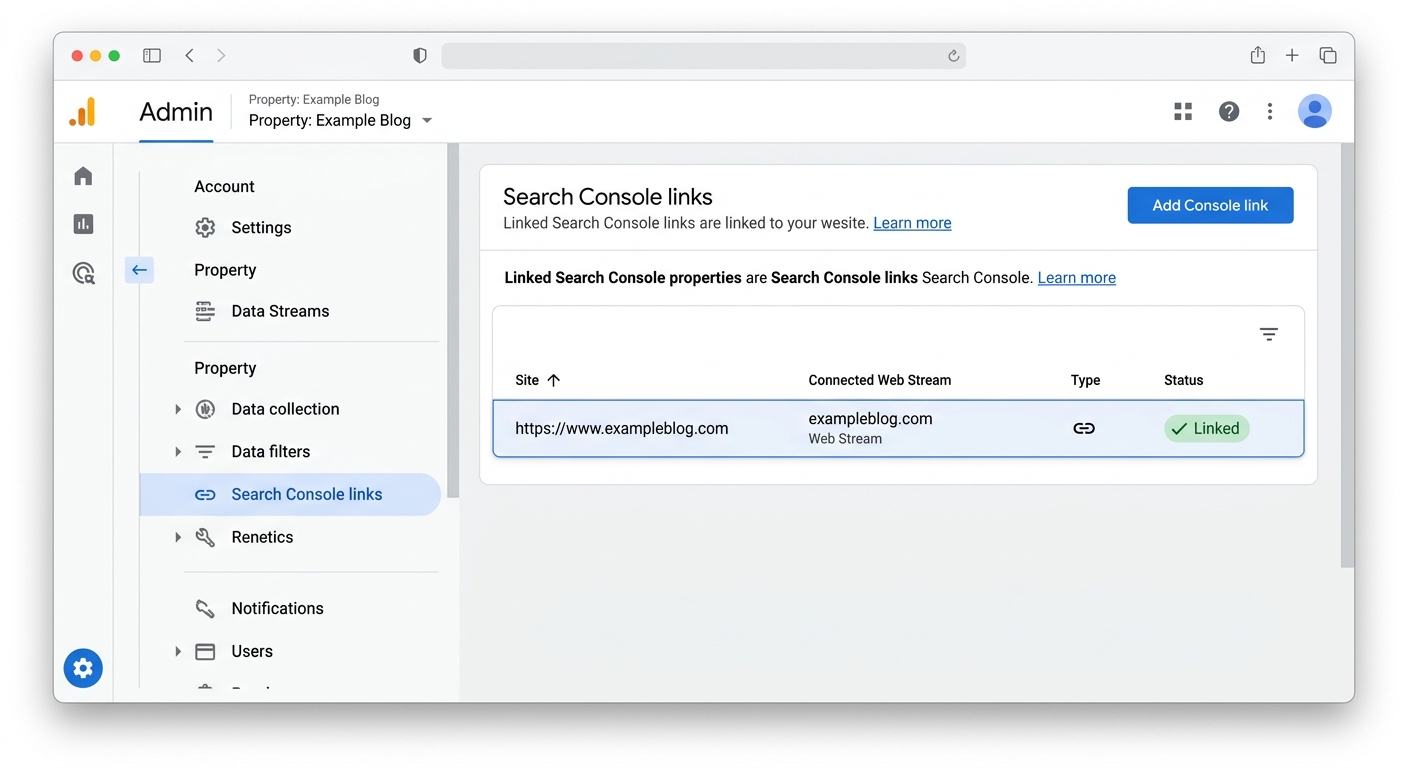Click the exampleblog.com web stream cell

pyautogui.click(x=870, y=428)
